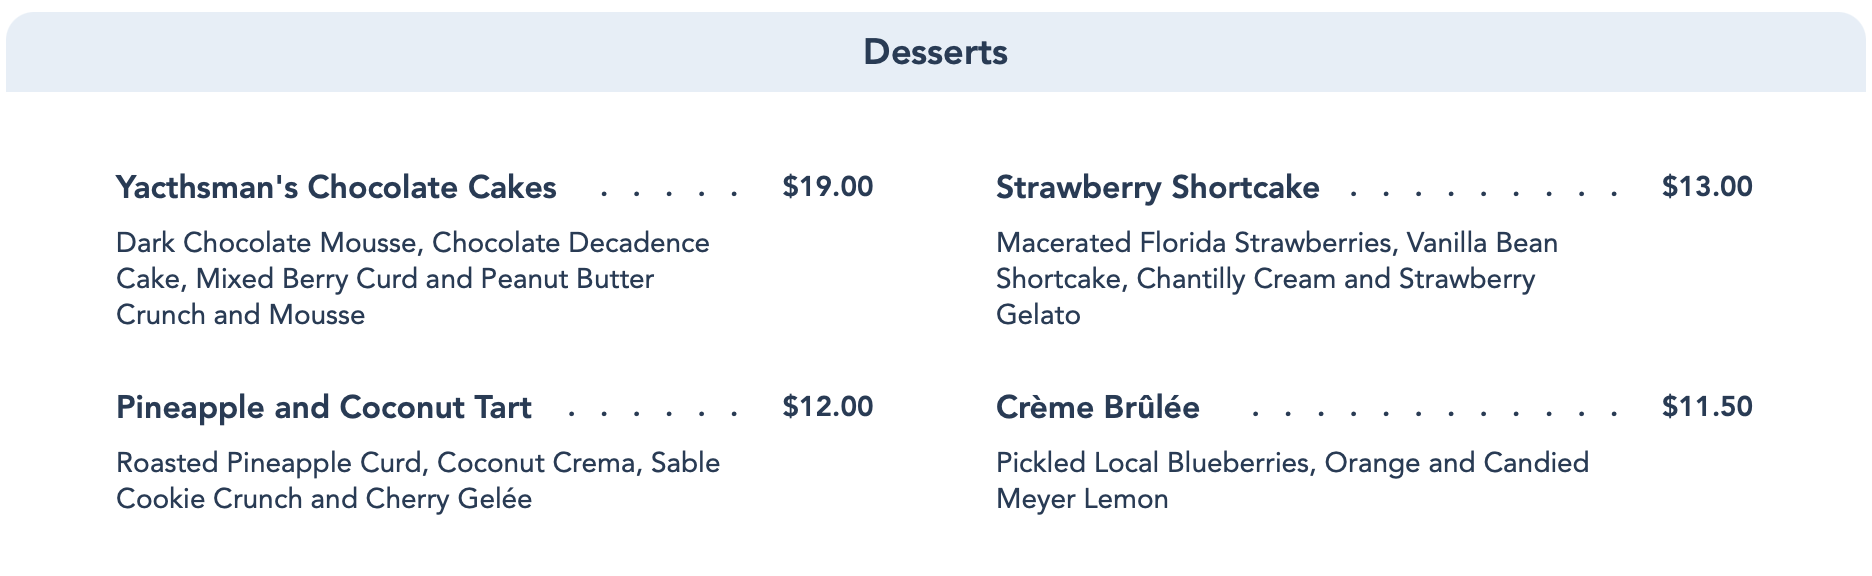
Task: Click the Pickled Local Blueberries description
Action: [x=1293, y=481]
